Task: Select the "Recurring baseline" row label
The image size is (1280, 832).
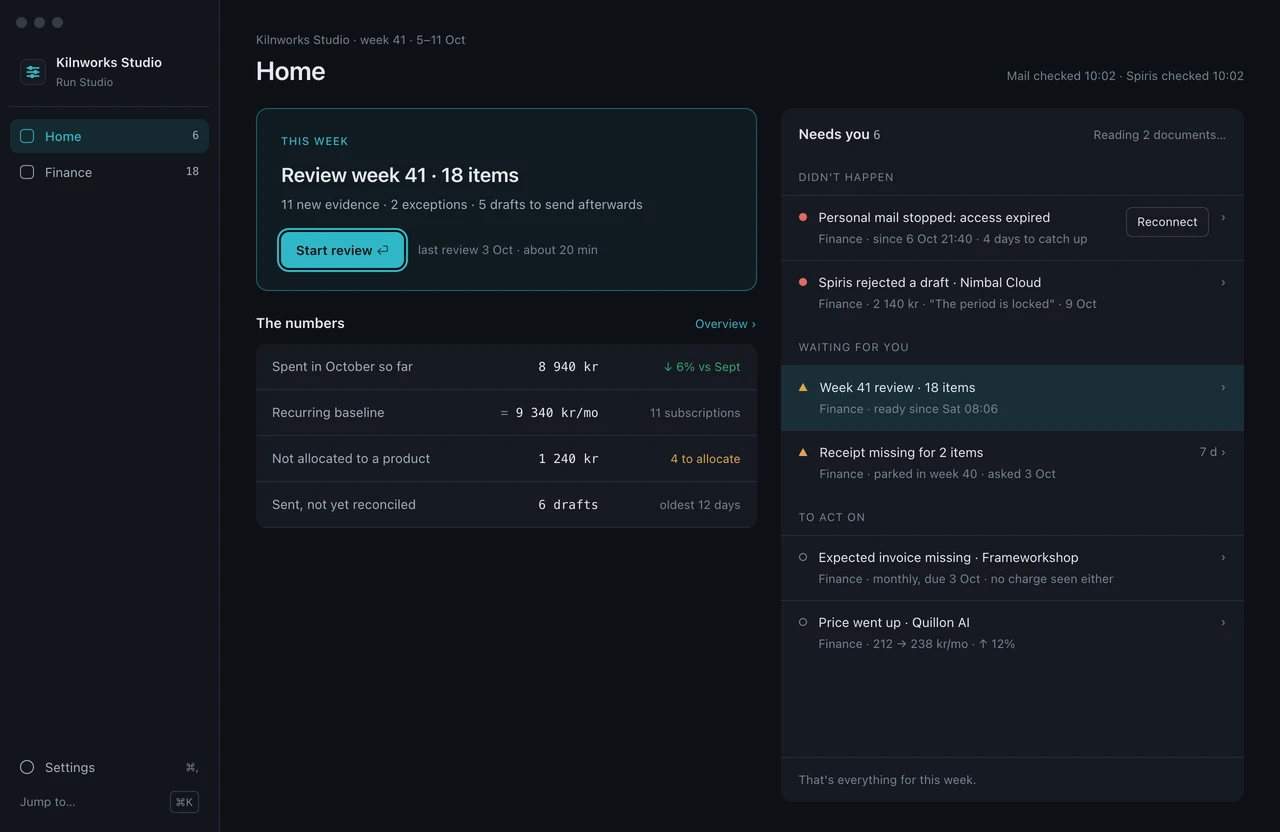Action: tap(328, 413)
